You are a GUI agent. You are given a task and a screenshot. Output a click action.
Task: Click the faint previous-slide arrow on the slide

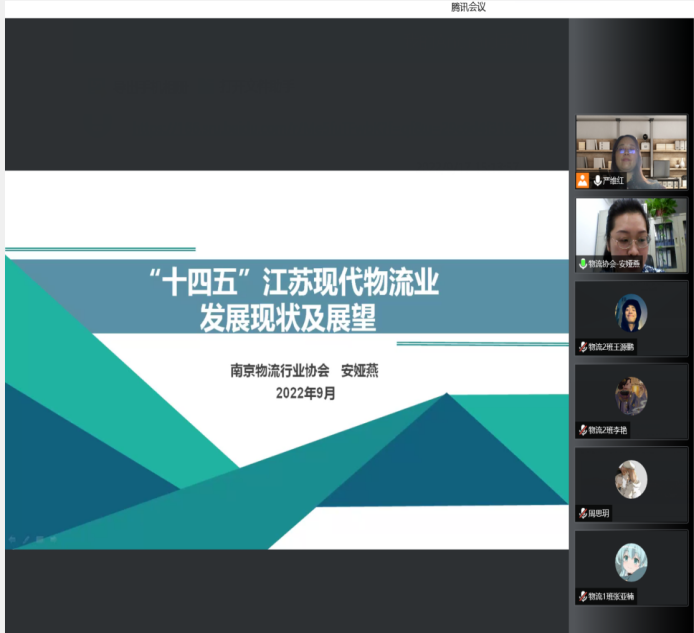pos(12,539)
